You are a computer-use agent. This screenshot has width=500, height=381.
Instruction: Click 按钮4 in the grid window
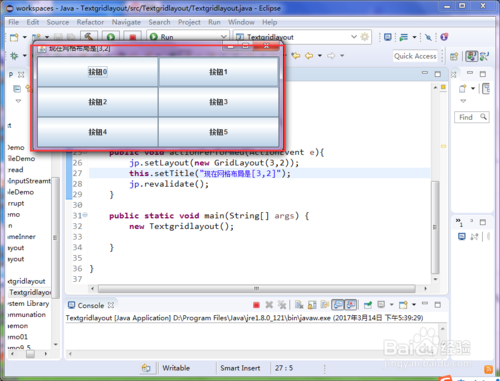[97, 132]
